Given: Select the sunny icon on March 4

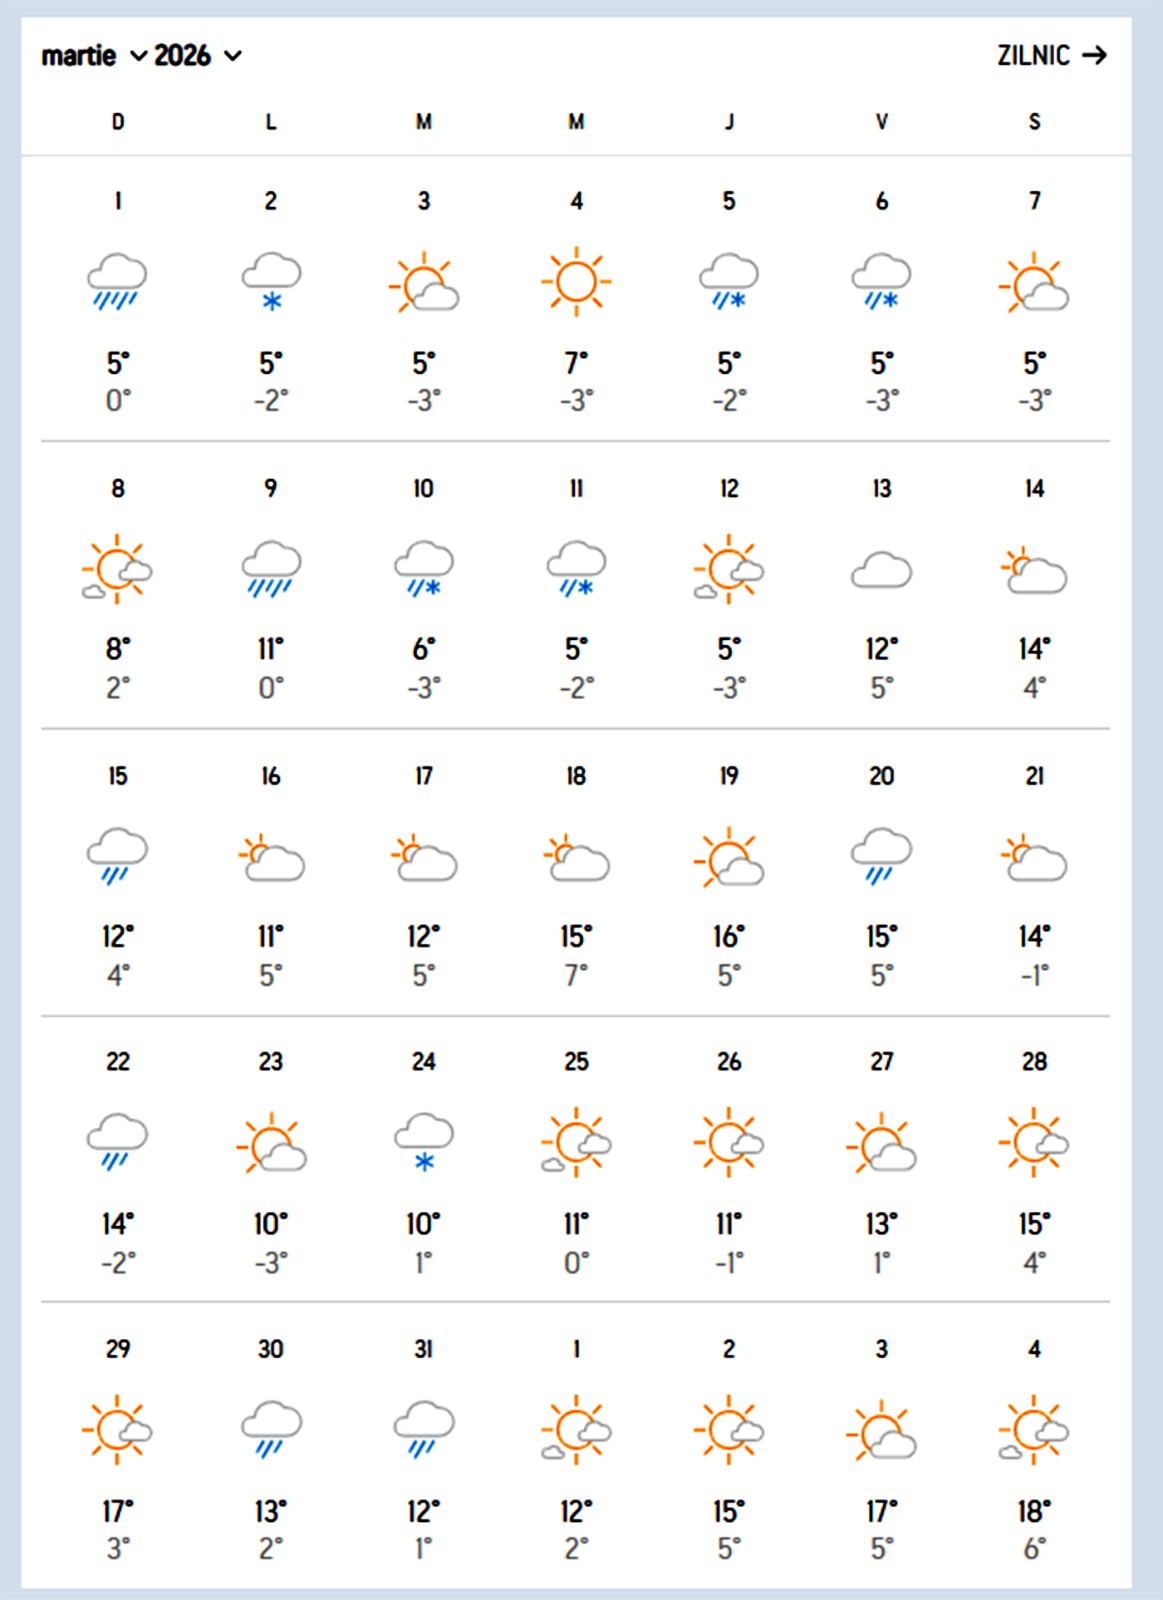Looking at the screenshot, I should point(576,281).
